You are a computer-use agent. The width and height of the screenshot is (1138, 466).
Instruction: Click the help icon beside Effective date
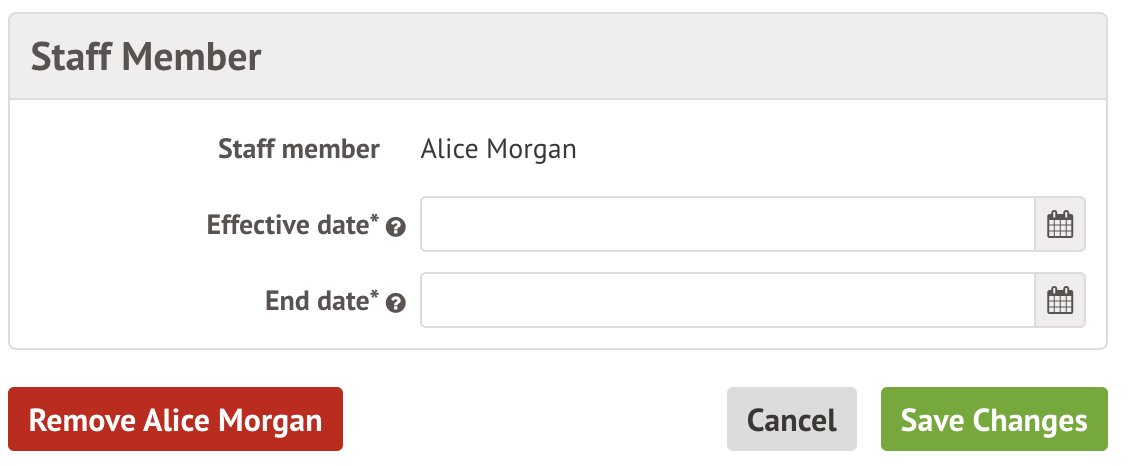click(396, 228)
